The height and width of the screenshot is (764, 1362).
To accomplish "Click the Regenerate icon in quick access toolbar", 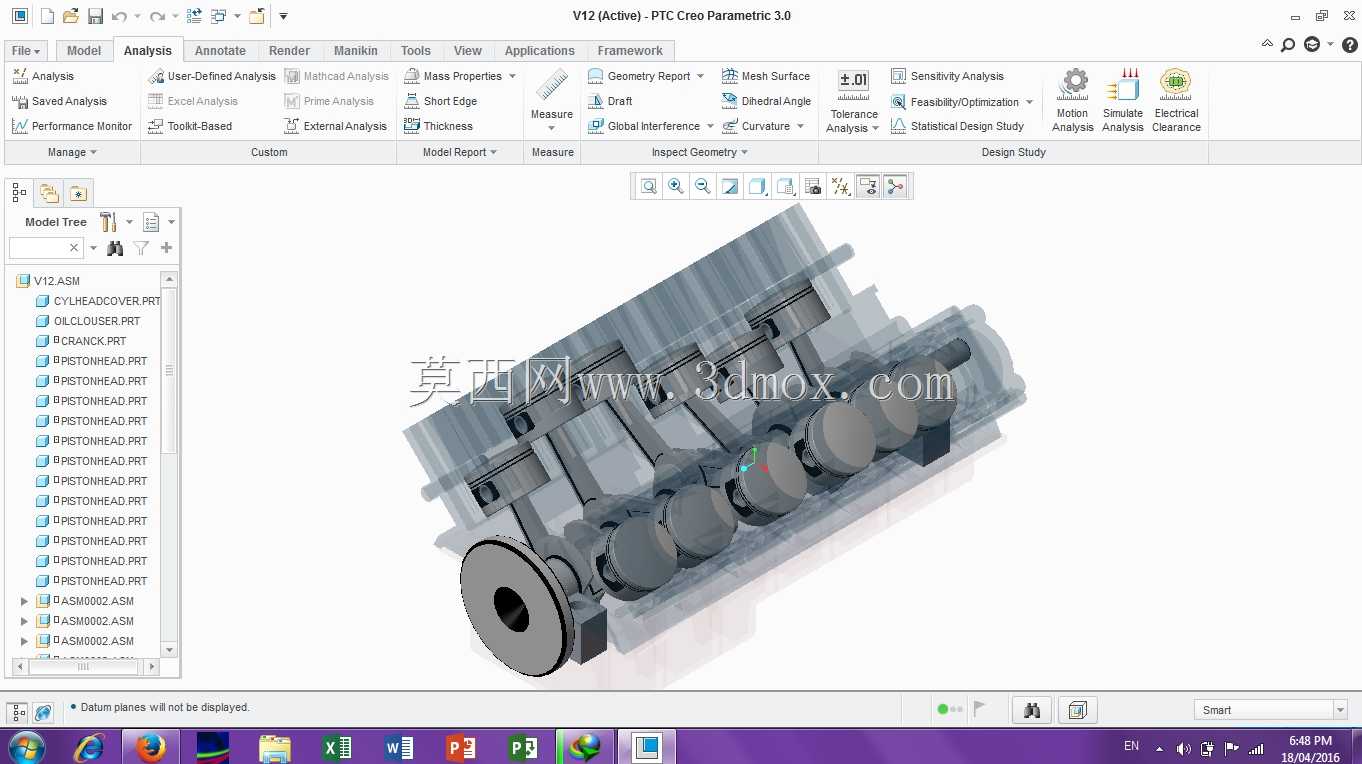I will click(194, 16).
